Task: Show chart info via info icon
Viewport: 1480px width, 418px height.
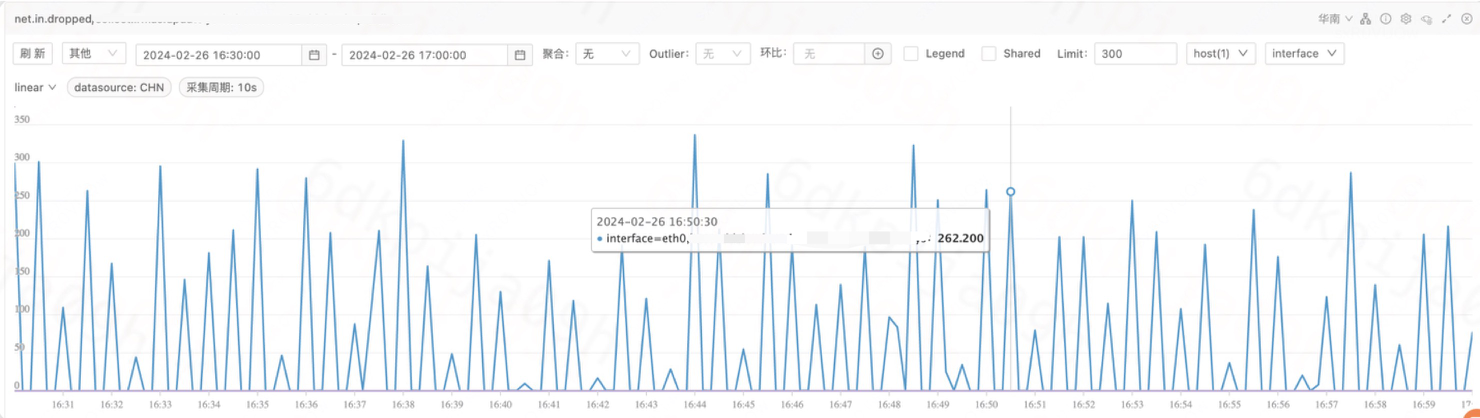Action: point(1385,19)
